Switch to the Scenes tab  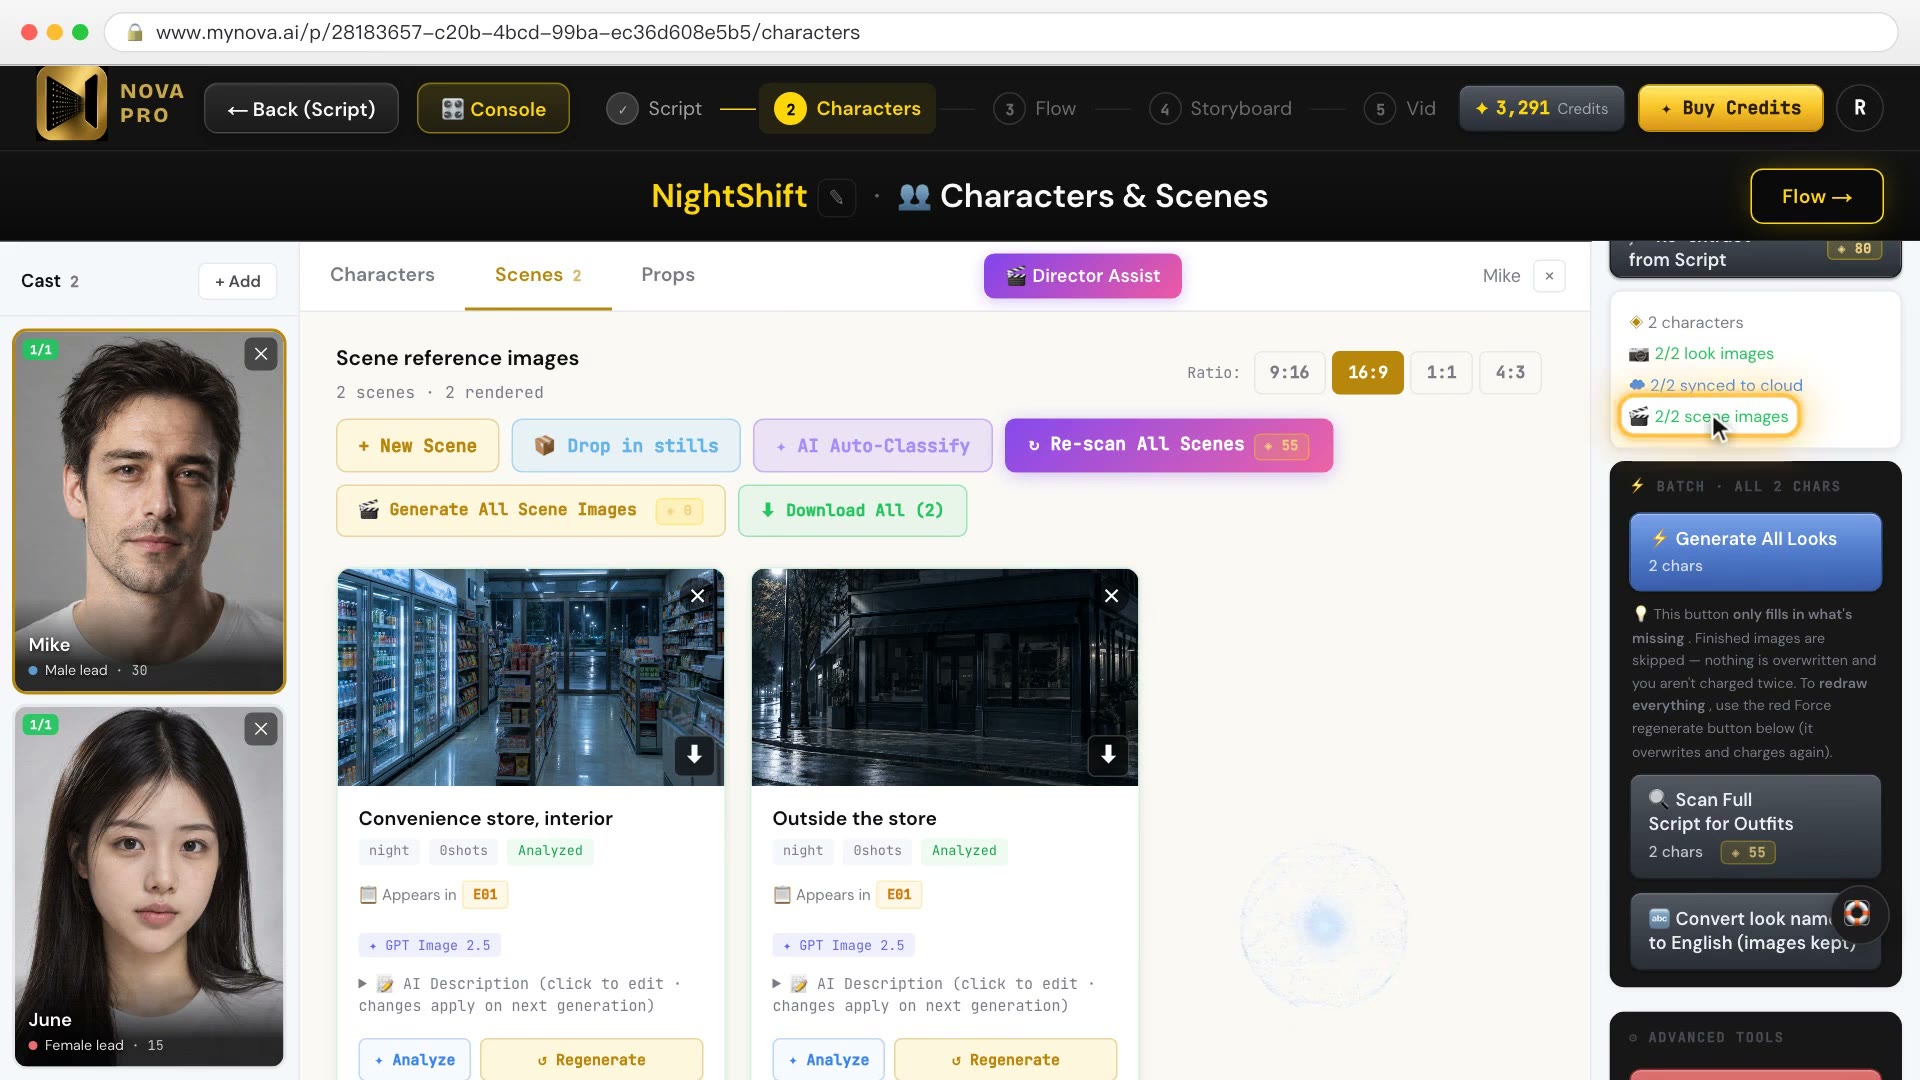tap(538, 275)
